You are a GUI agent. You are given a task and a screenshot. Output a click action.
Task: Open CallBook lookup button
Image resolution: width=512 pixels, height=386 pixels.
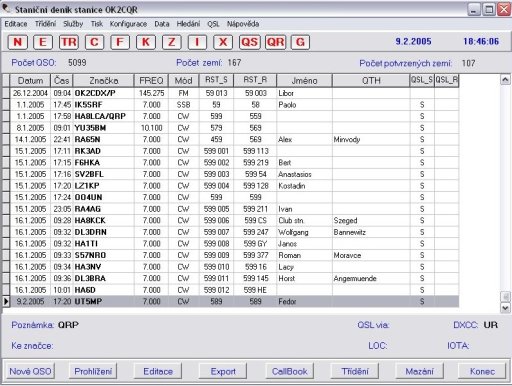pos(289,371)
